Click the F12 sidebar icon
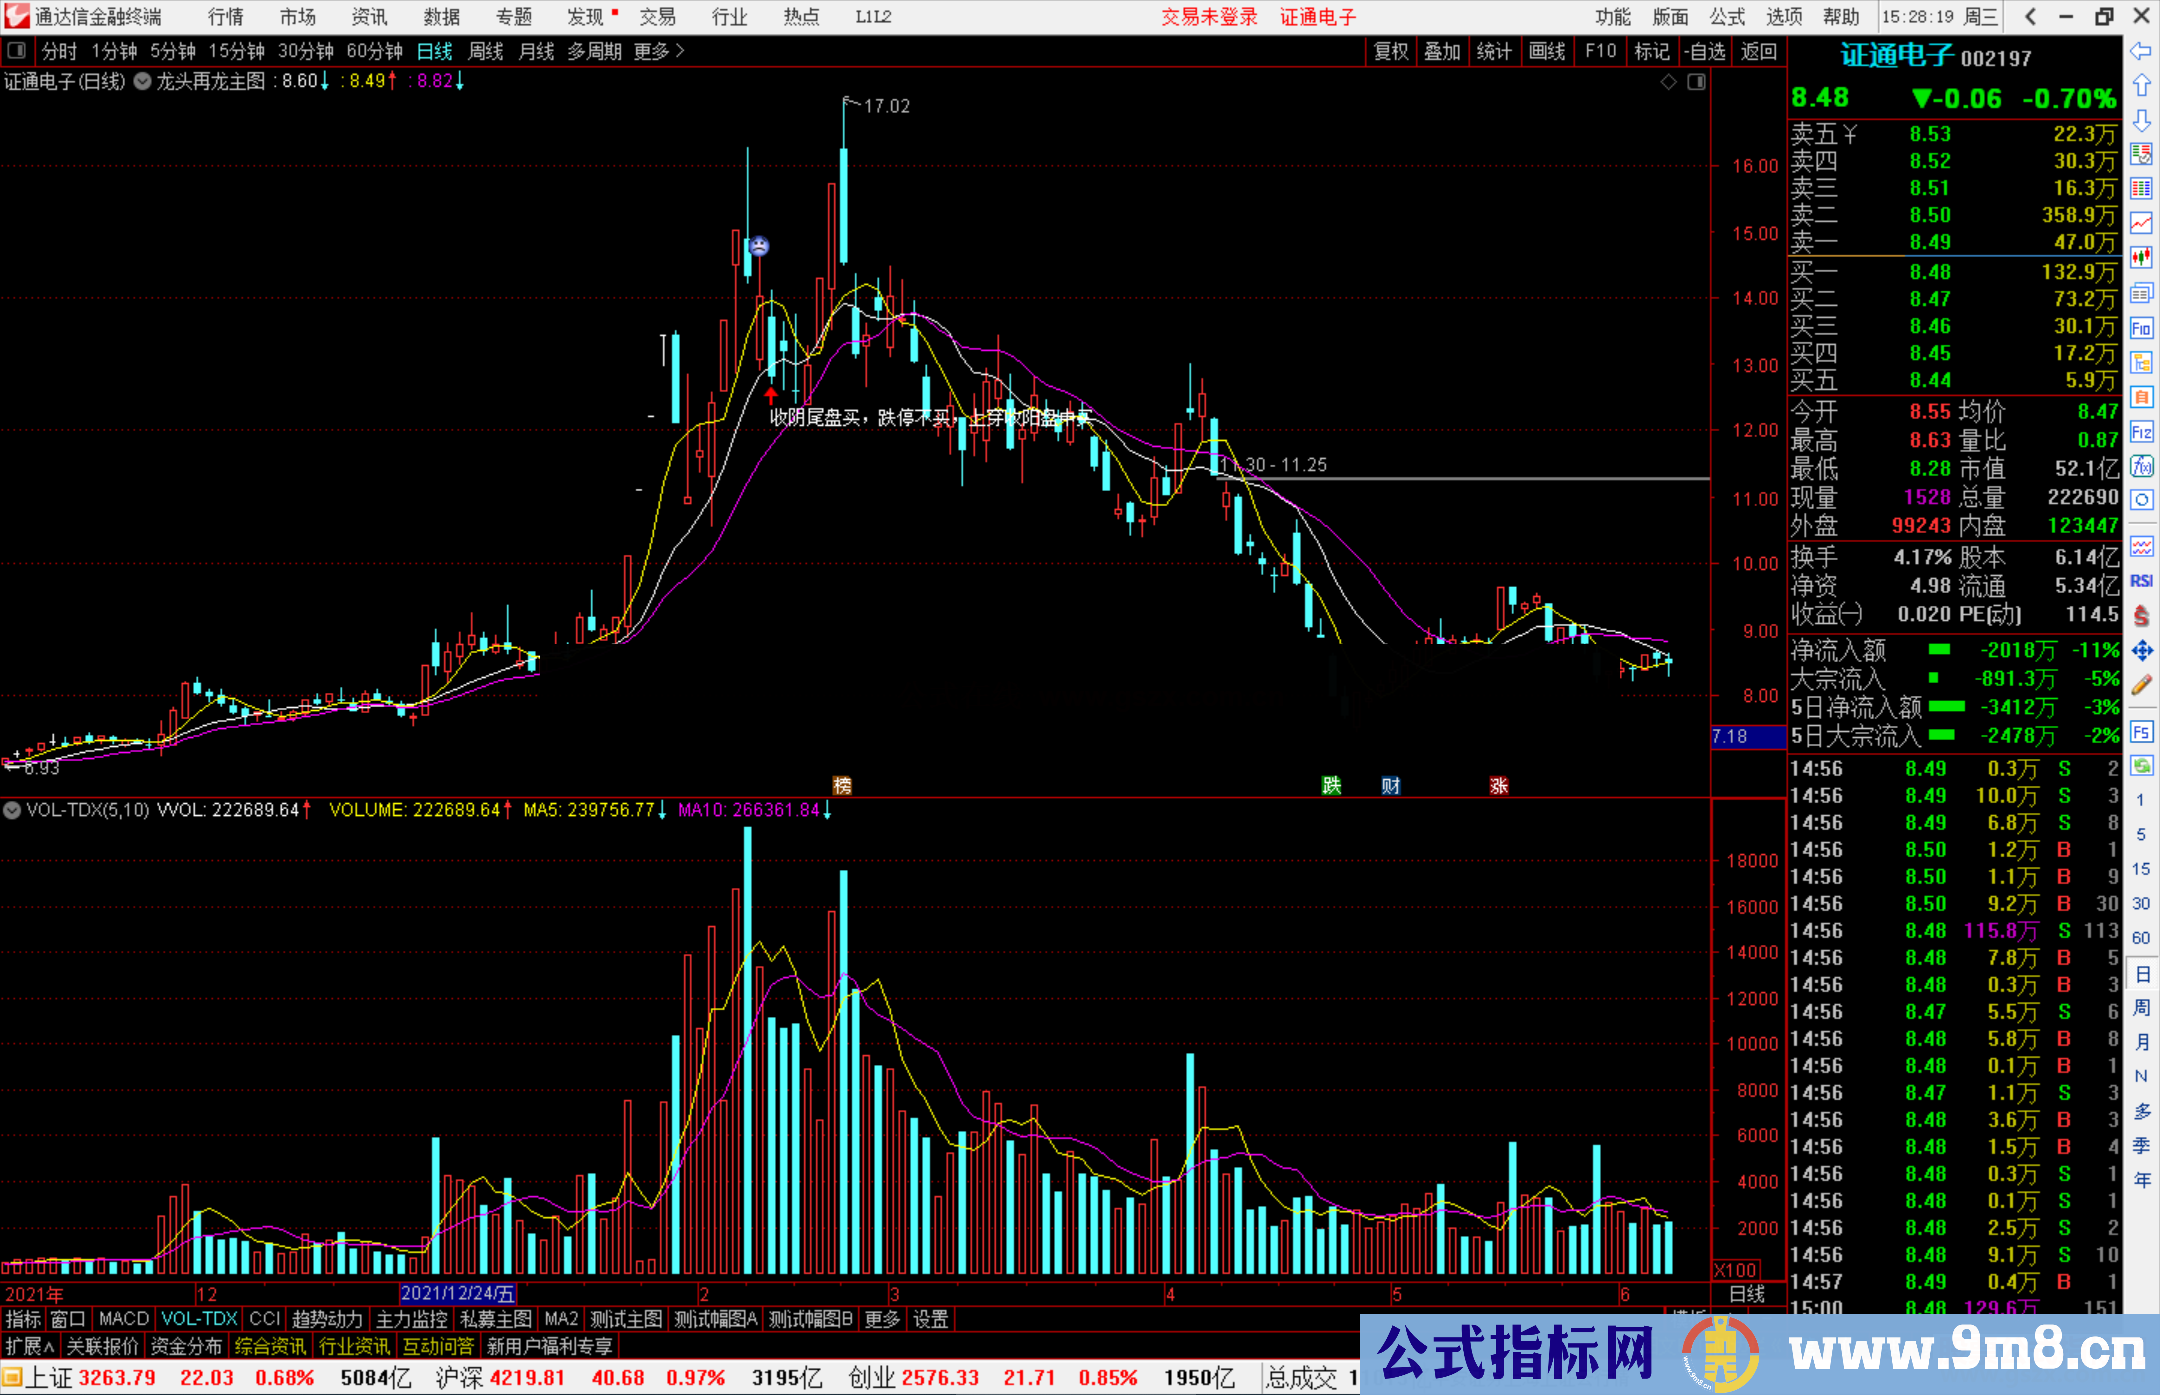Image resolution: width=2160 pixels, height=1395 pixels. tap(2141, 432)
